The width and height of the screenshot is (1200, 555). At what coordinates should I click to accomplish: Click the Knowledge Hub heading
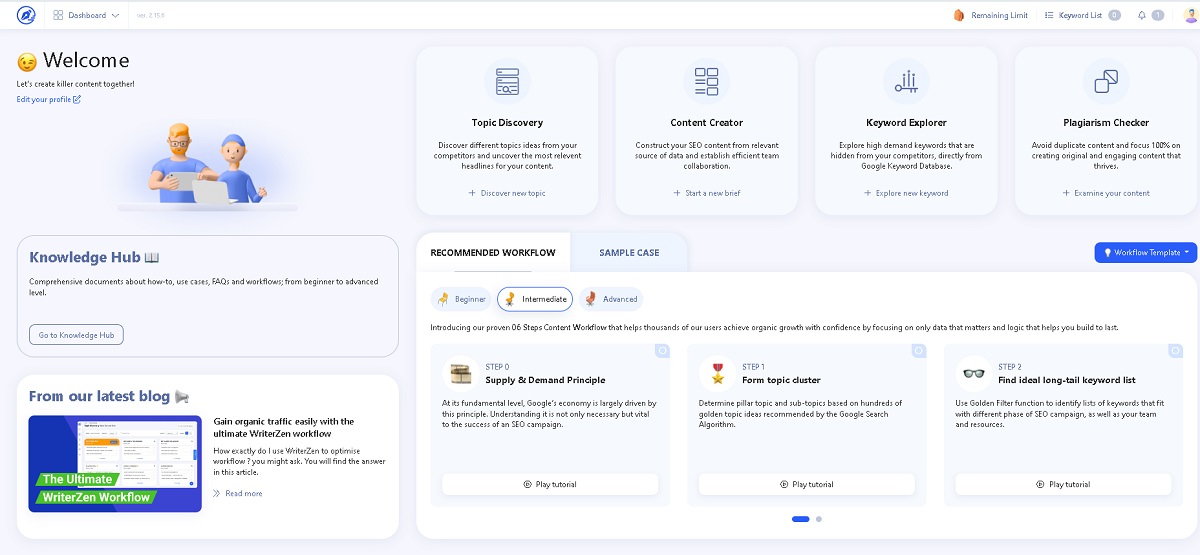[93, 258]
